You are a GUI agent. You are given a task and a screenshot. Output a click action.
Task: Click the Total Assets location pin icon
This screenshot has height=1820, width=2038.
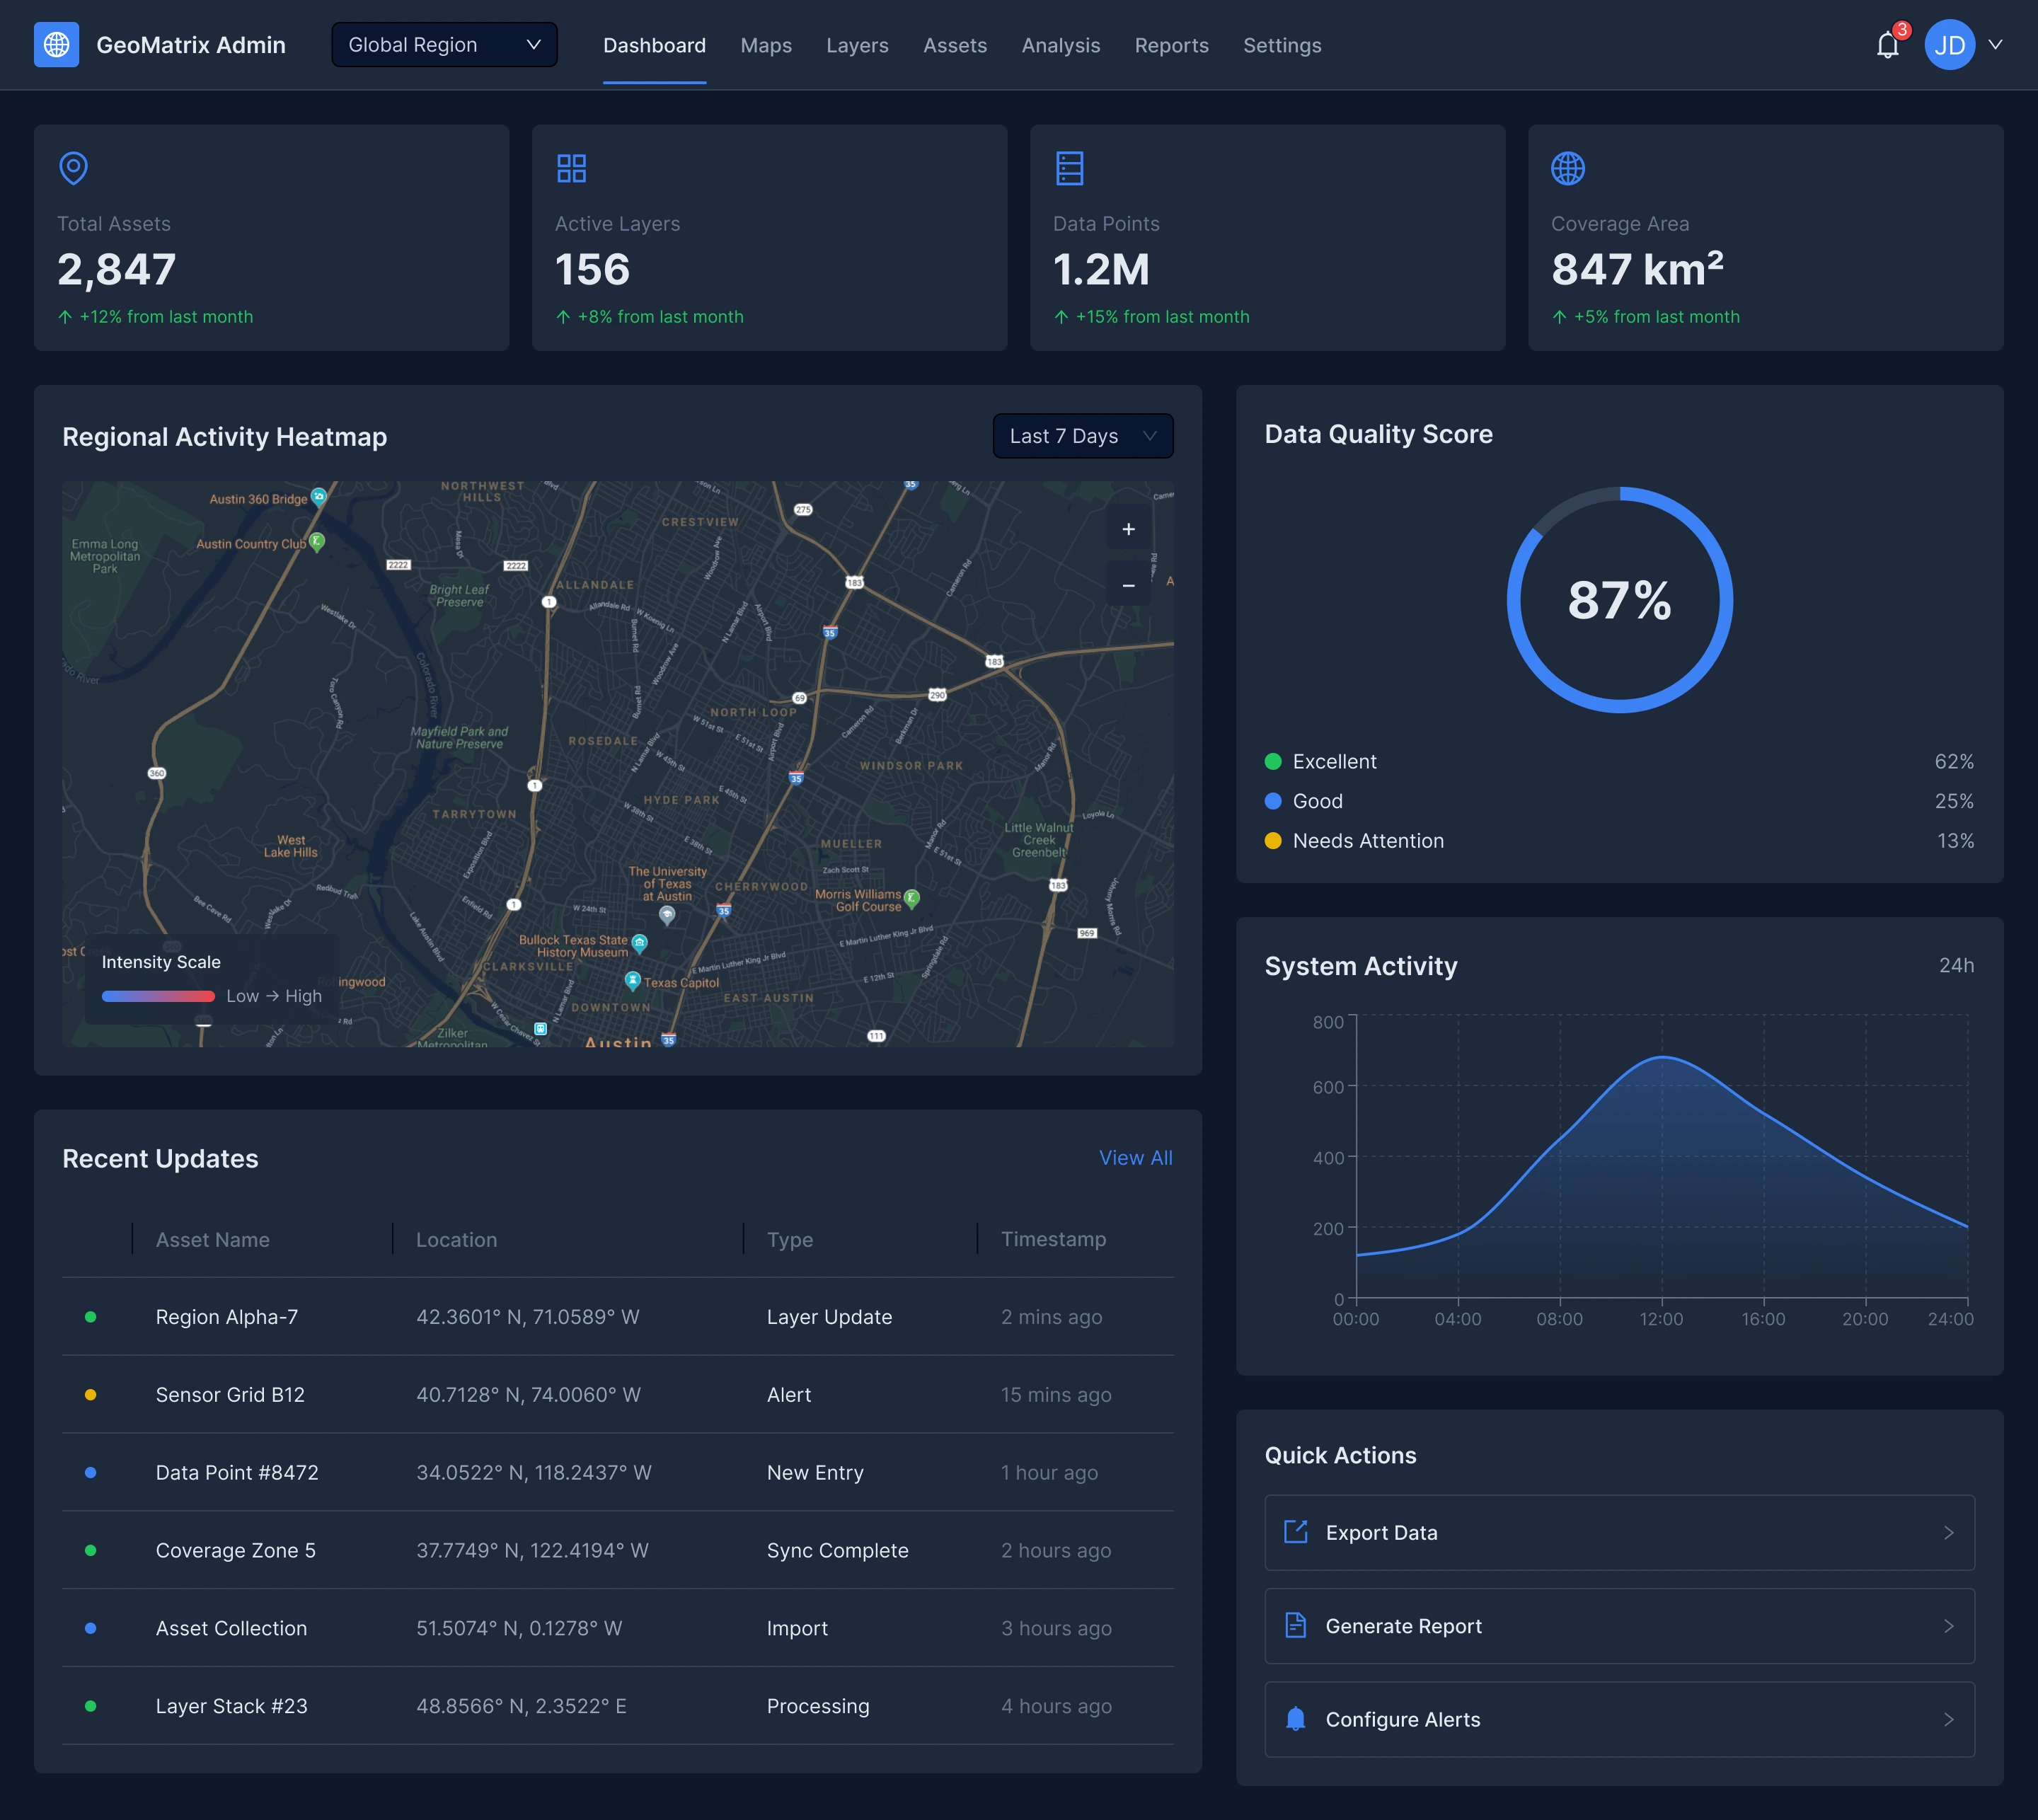pyautogui.click(x=73, y=168)
